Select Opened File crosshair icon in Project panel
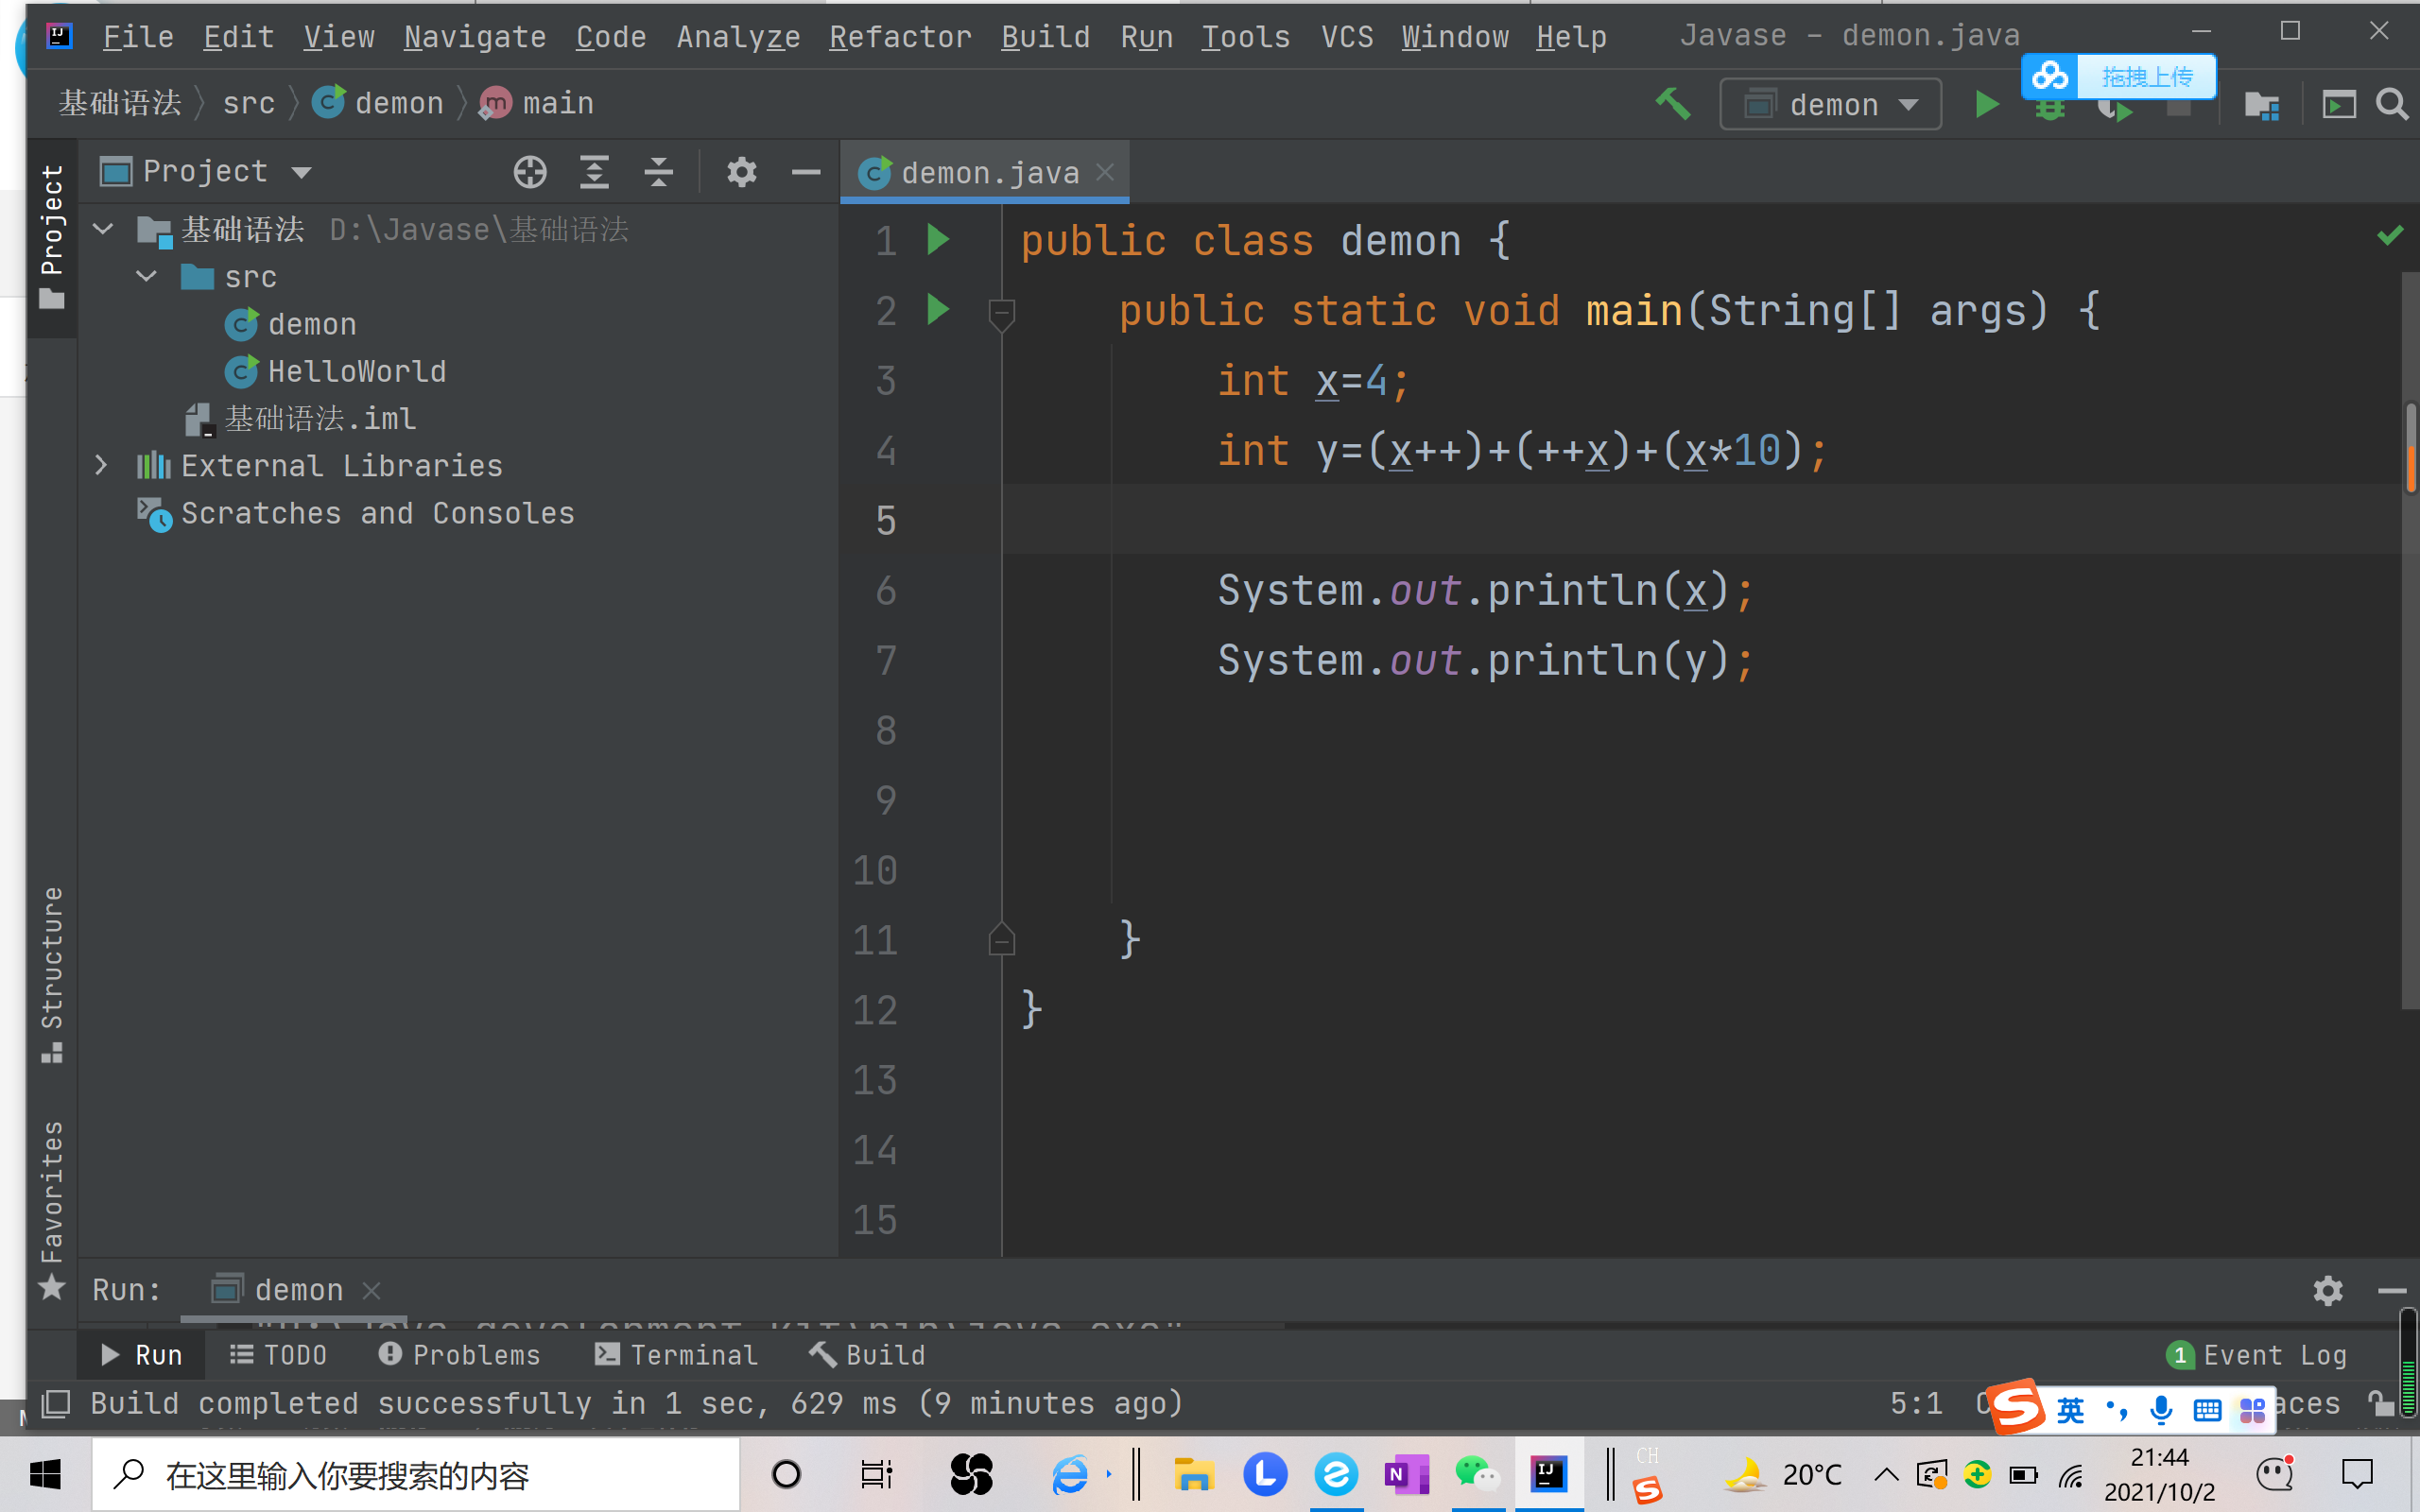2420x1512 pixels. coord(530,172)
